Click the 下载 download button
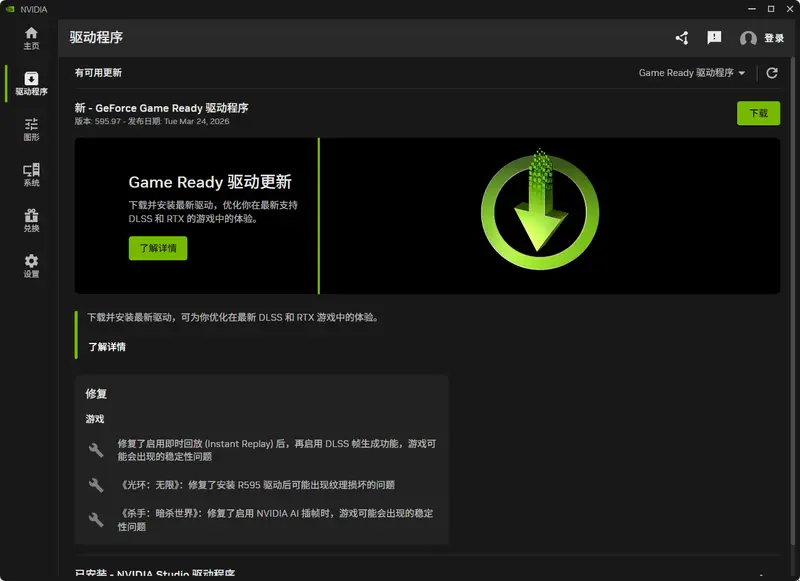 click(x=758, y=113)
